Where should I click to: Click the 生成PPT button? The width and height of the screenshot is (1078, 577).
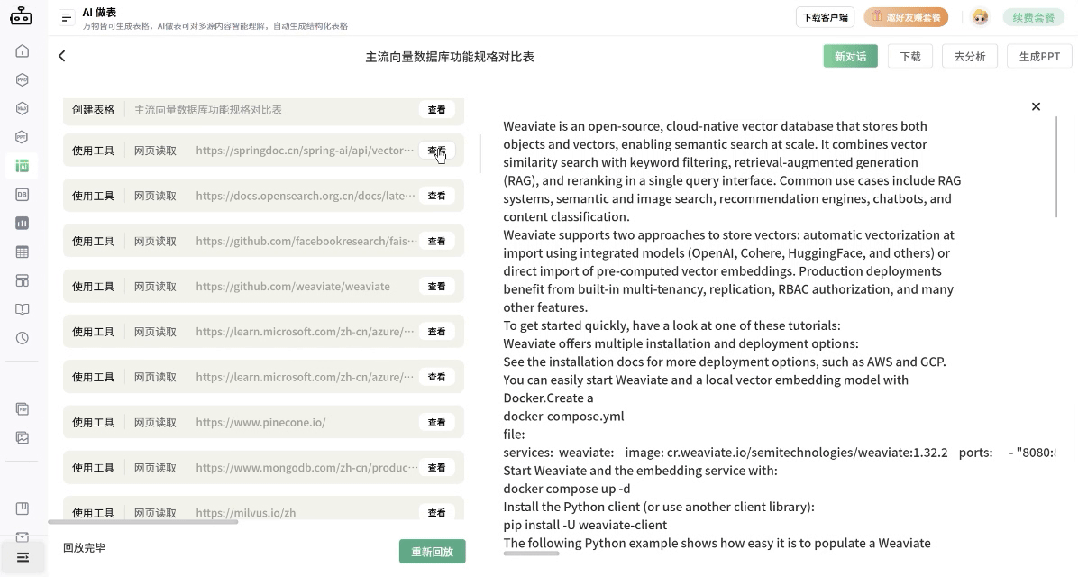coord(1040,56)
